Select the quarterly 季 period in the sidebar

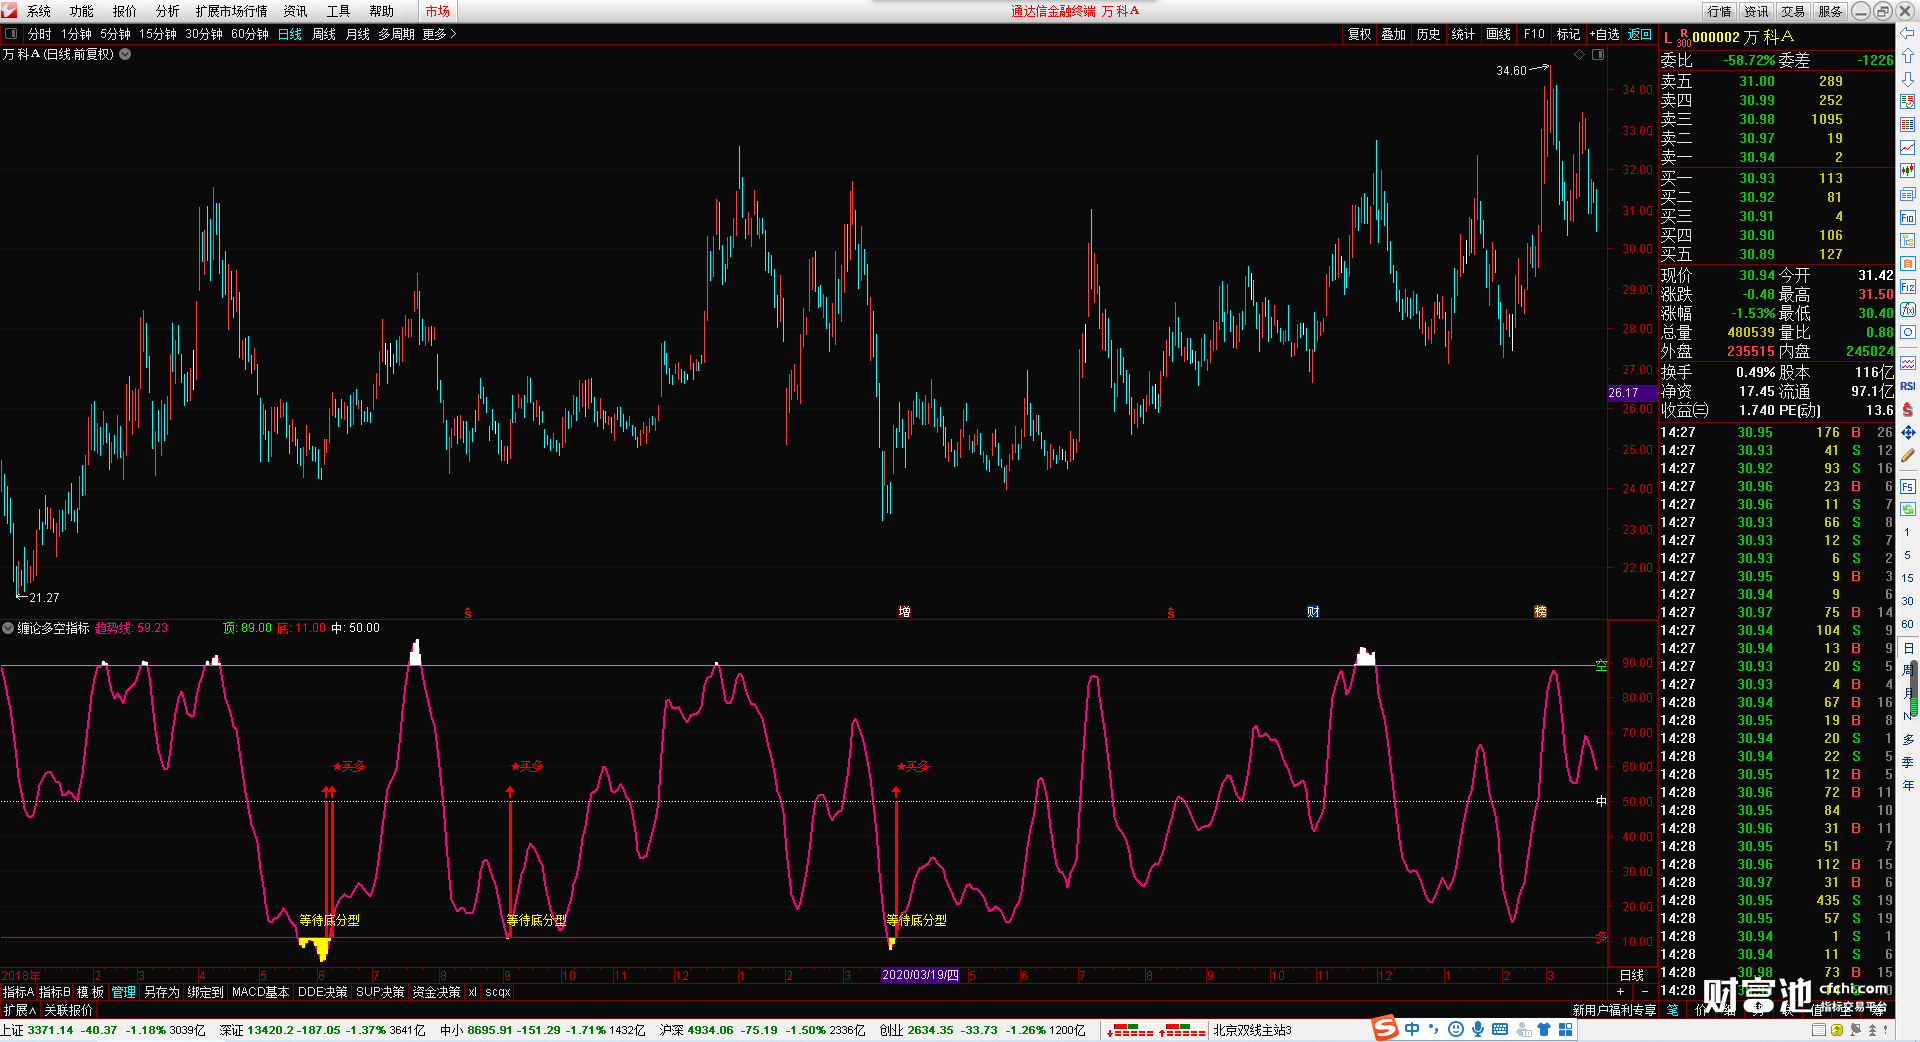1907,762
